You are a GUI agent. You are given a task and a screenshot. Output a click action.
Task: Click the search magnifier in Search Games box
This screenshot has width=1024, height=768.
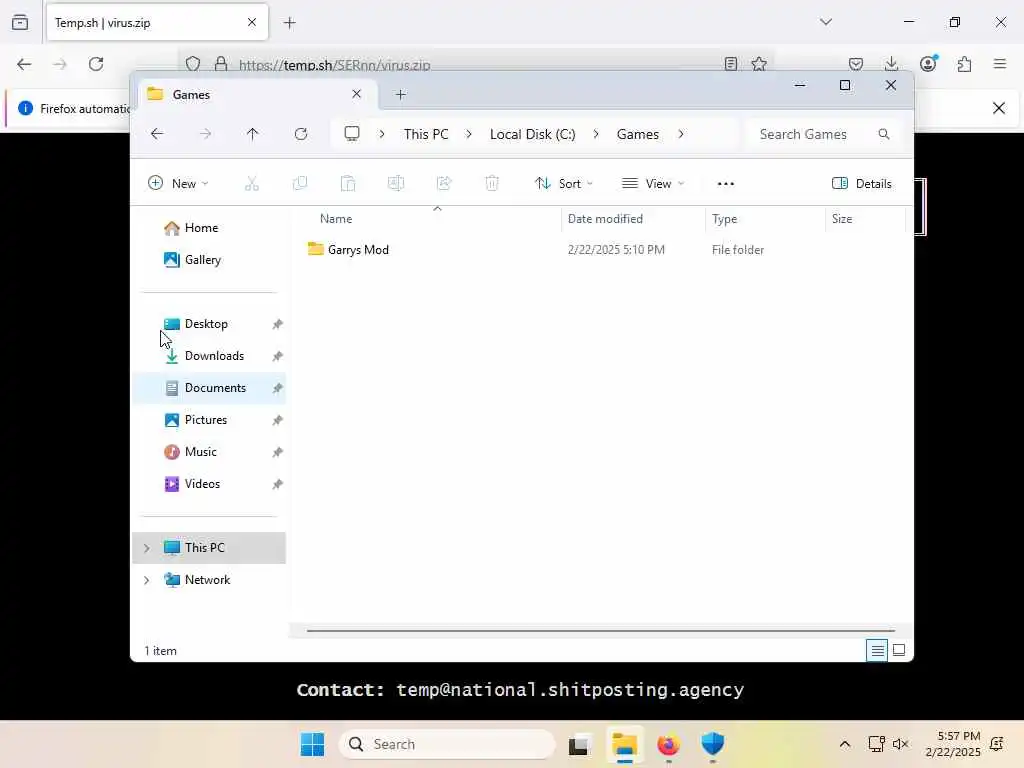pyautogui.click(x=884, y=134)
